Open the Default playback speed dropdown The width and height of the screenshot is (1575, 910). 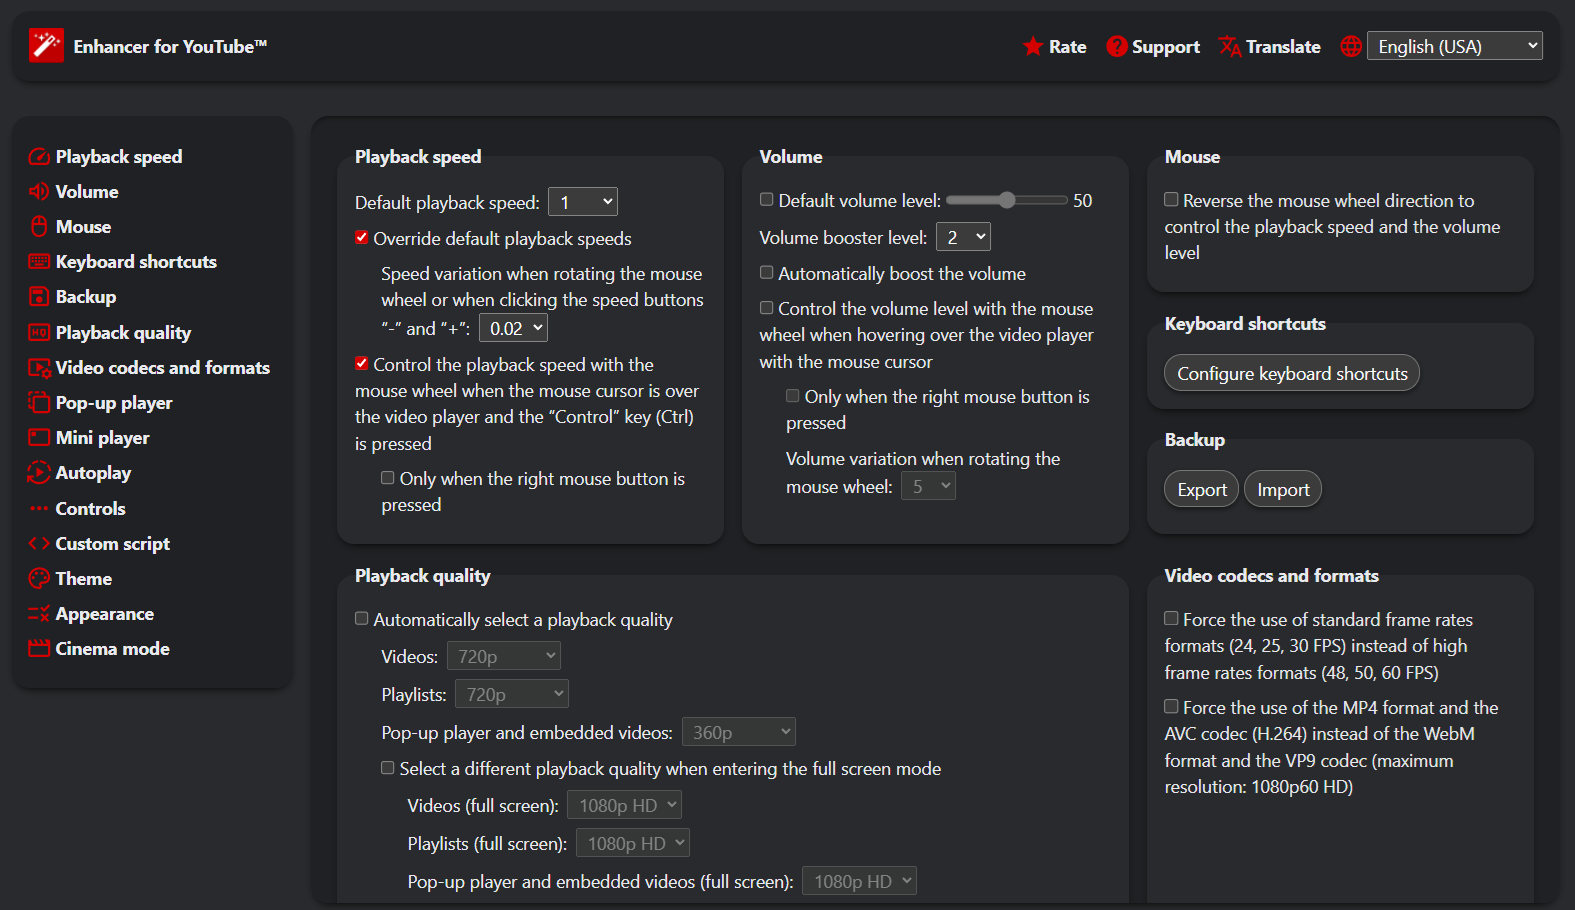[583, 202]
